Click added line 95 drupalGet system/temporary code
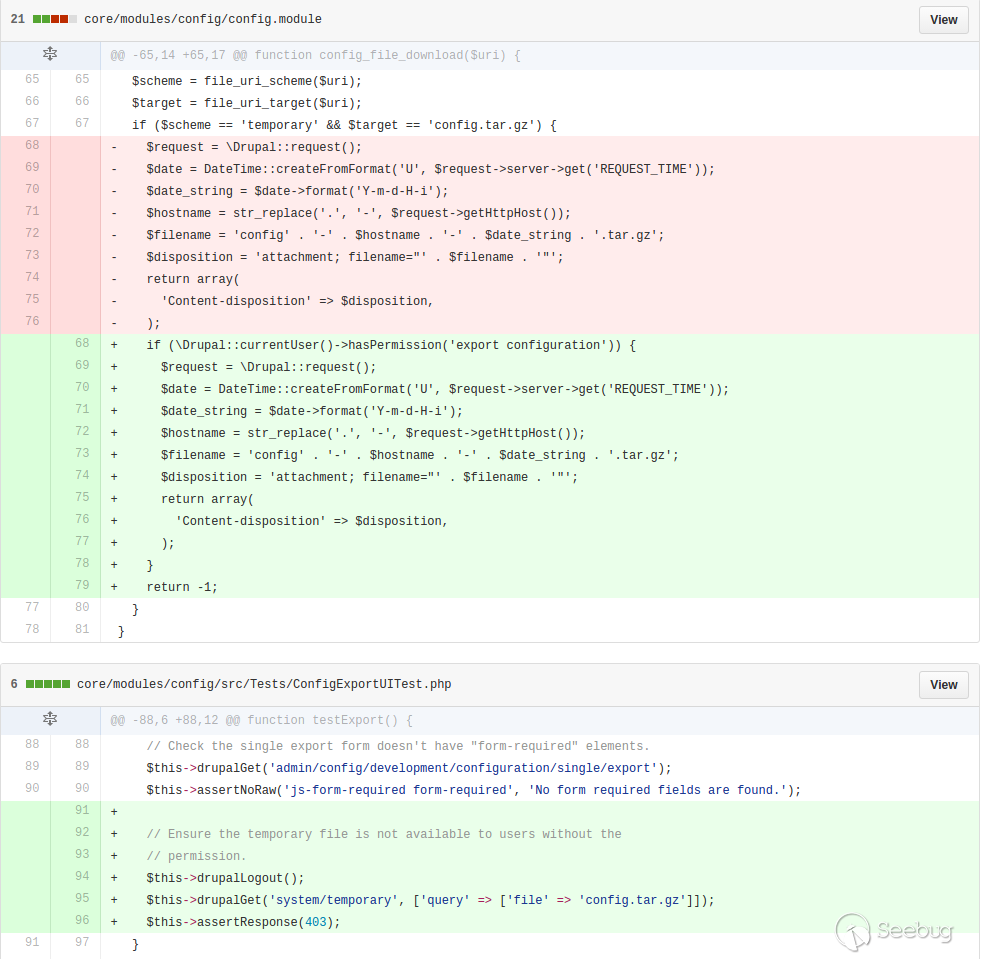981x959 pixels. pos(430,900)
